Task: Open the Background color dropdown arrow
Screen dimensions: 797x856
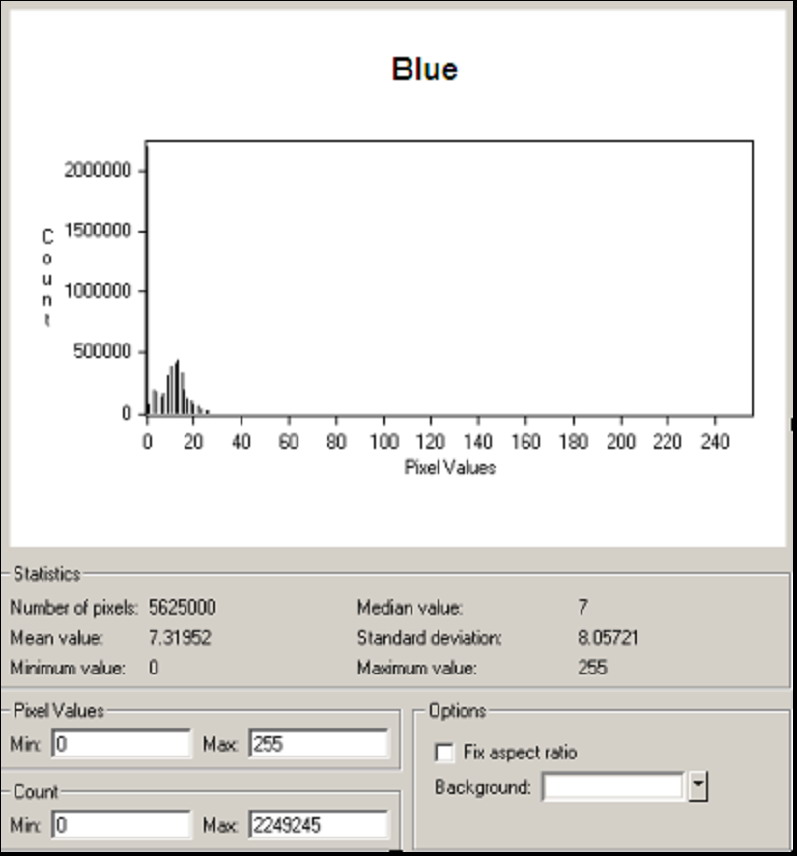Action: 698,786
